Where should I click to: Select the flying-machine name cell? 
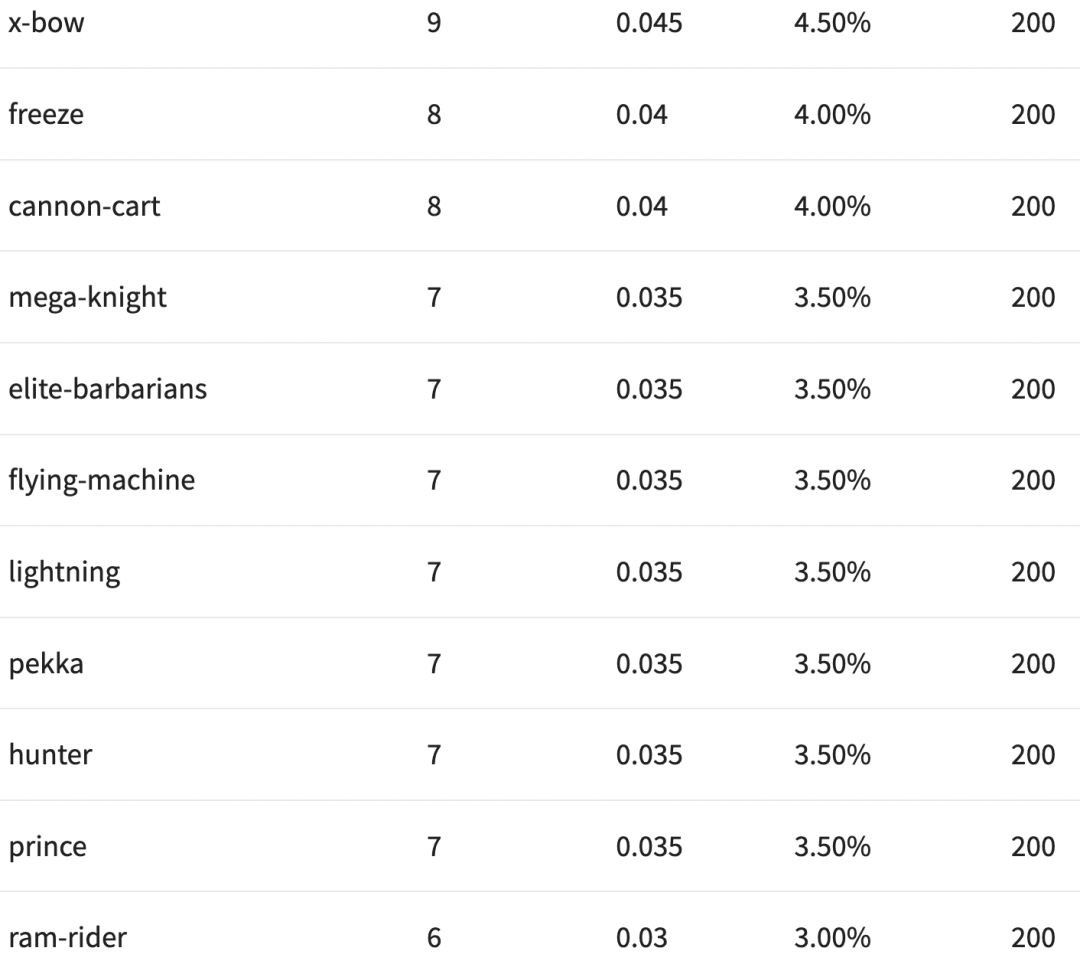[x=101, y=481]
